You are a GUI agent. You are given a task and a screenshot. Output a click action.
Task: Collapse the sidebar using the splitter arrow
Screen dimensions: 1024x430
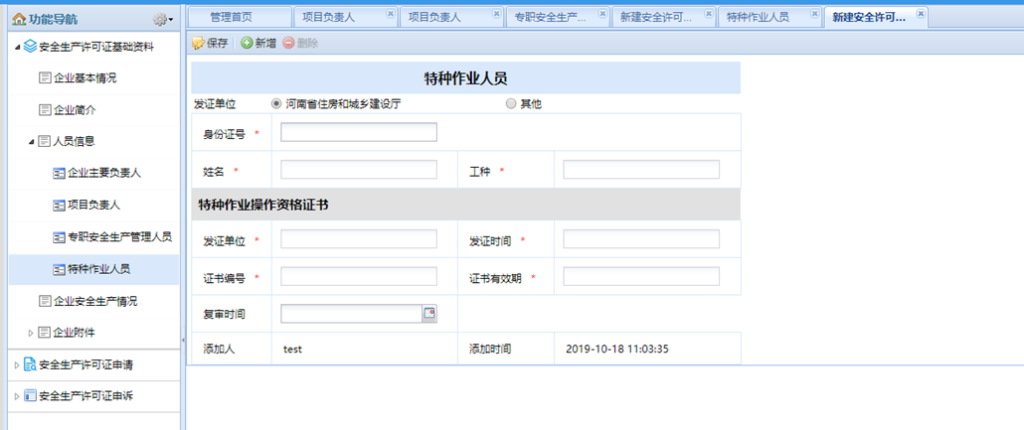point(184,340)
